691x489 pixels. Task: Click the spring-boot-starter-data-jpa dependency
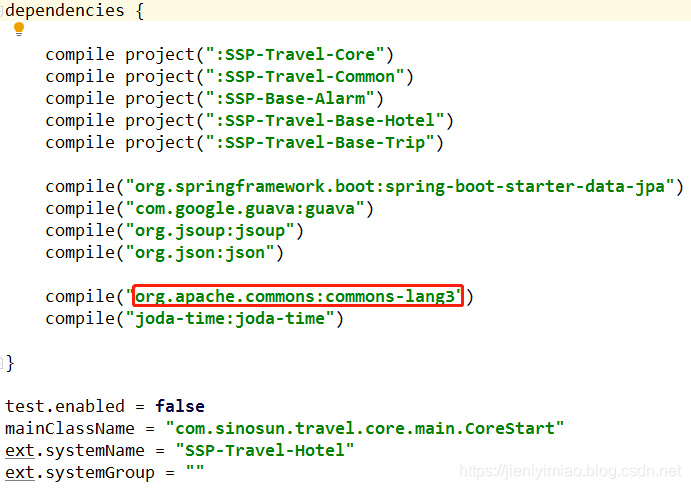pyautogui.click(x=400, y=187)
